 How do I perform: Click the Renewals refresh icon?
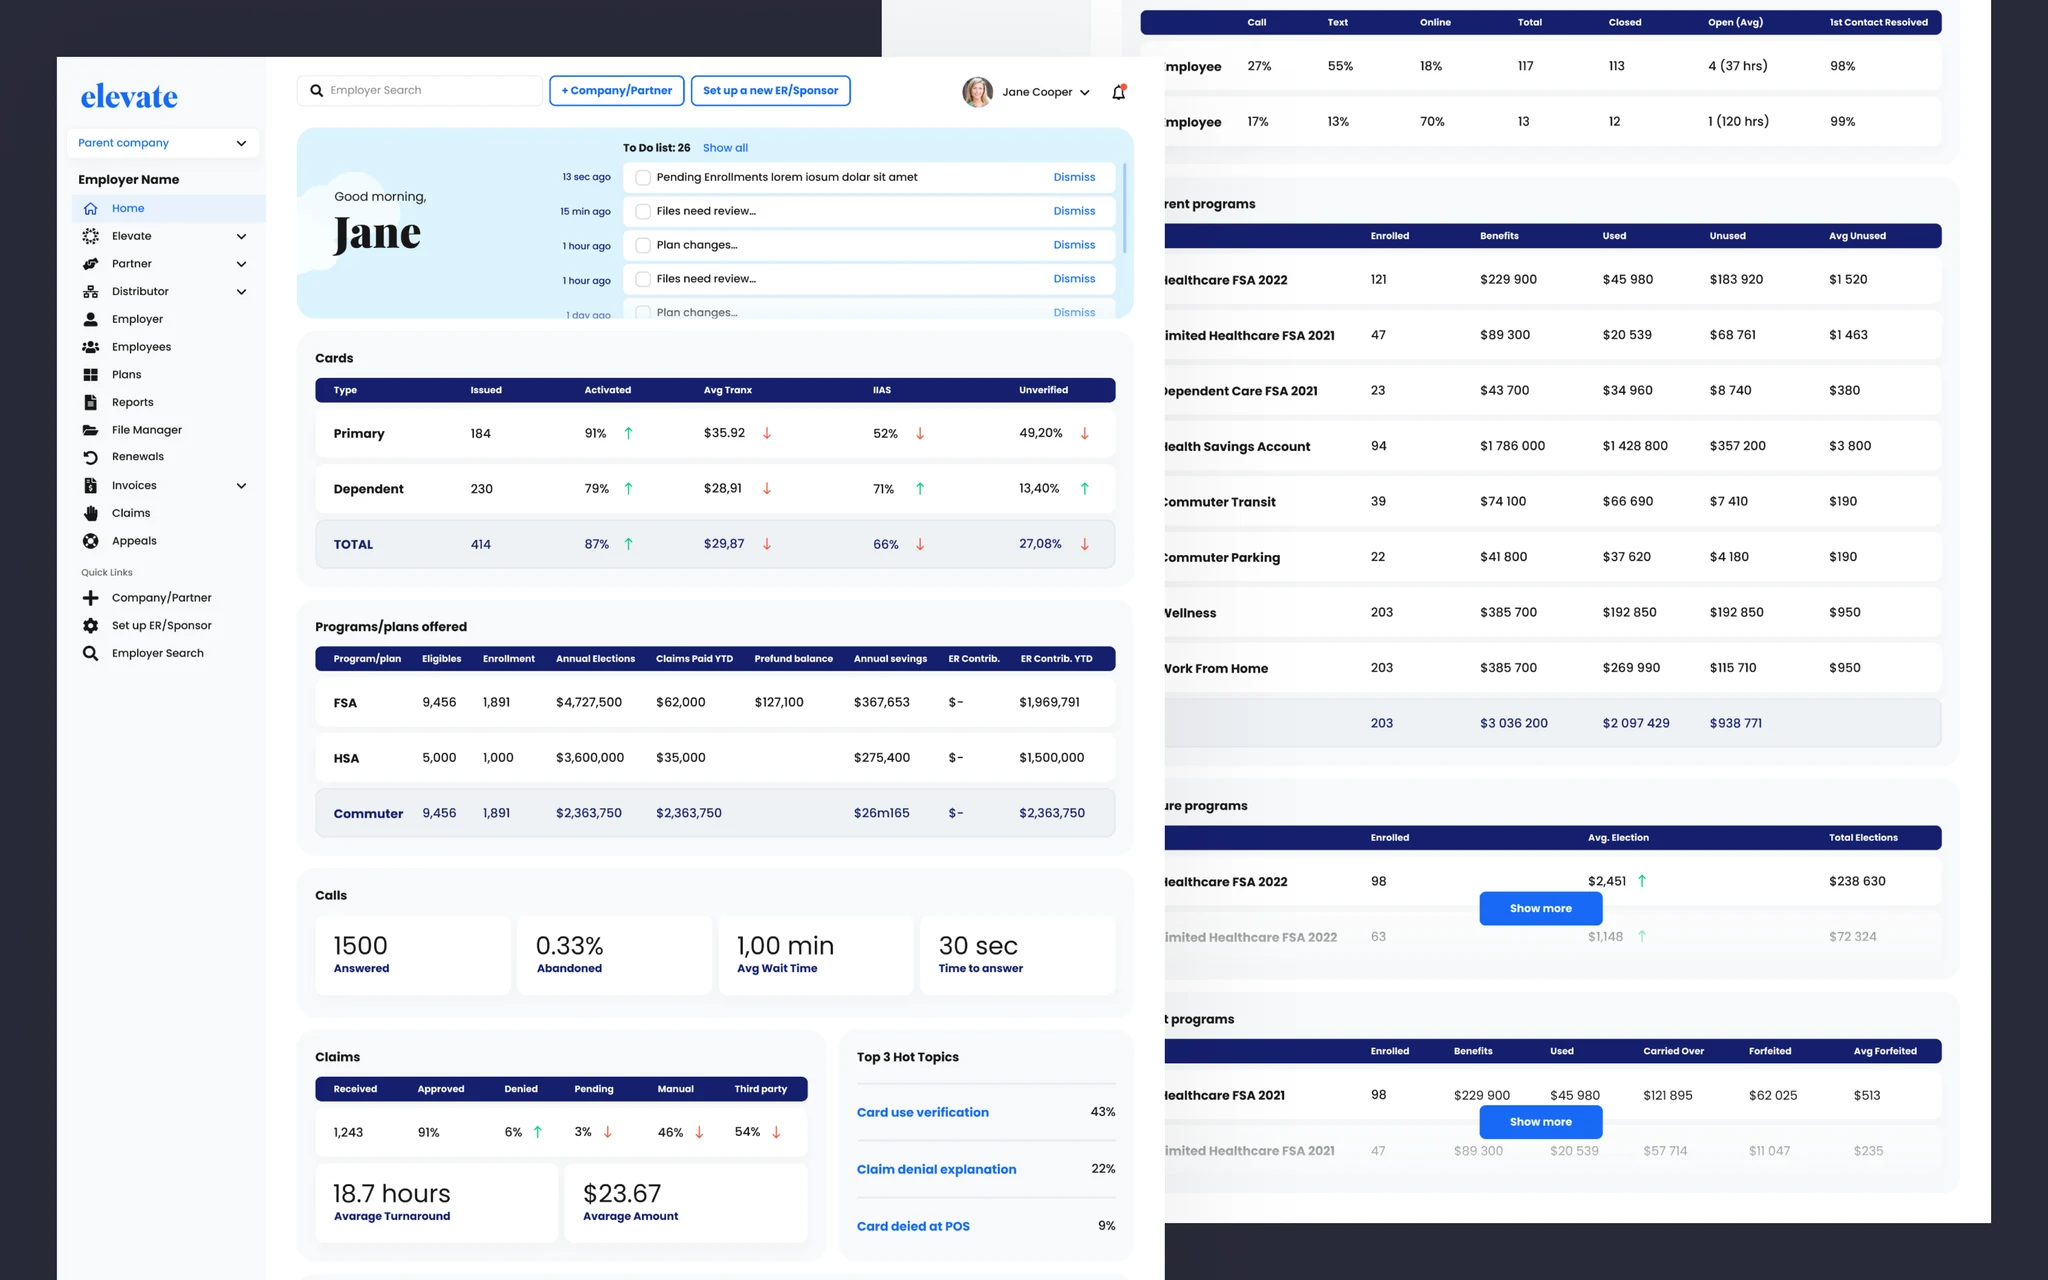point(90,457)
